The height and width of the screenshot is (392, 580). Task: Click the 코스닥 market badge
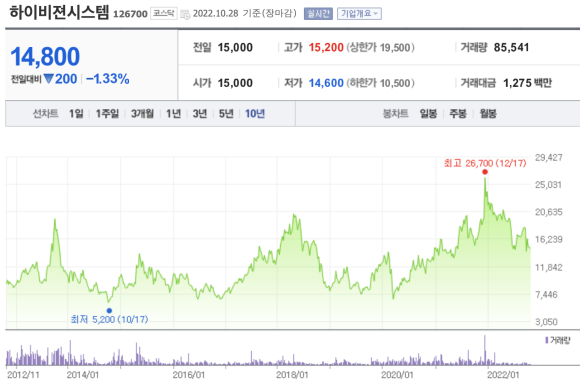(163, 13)
